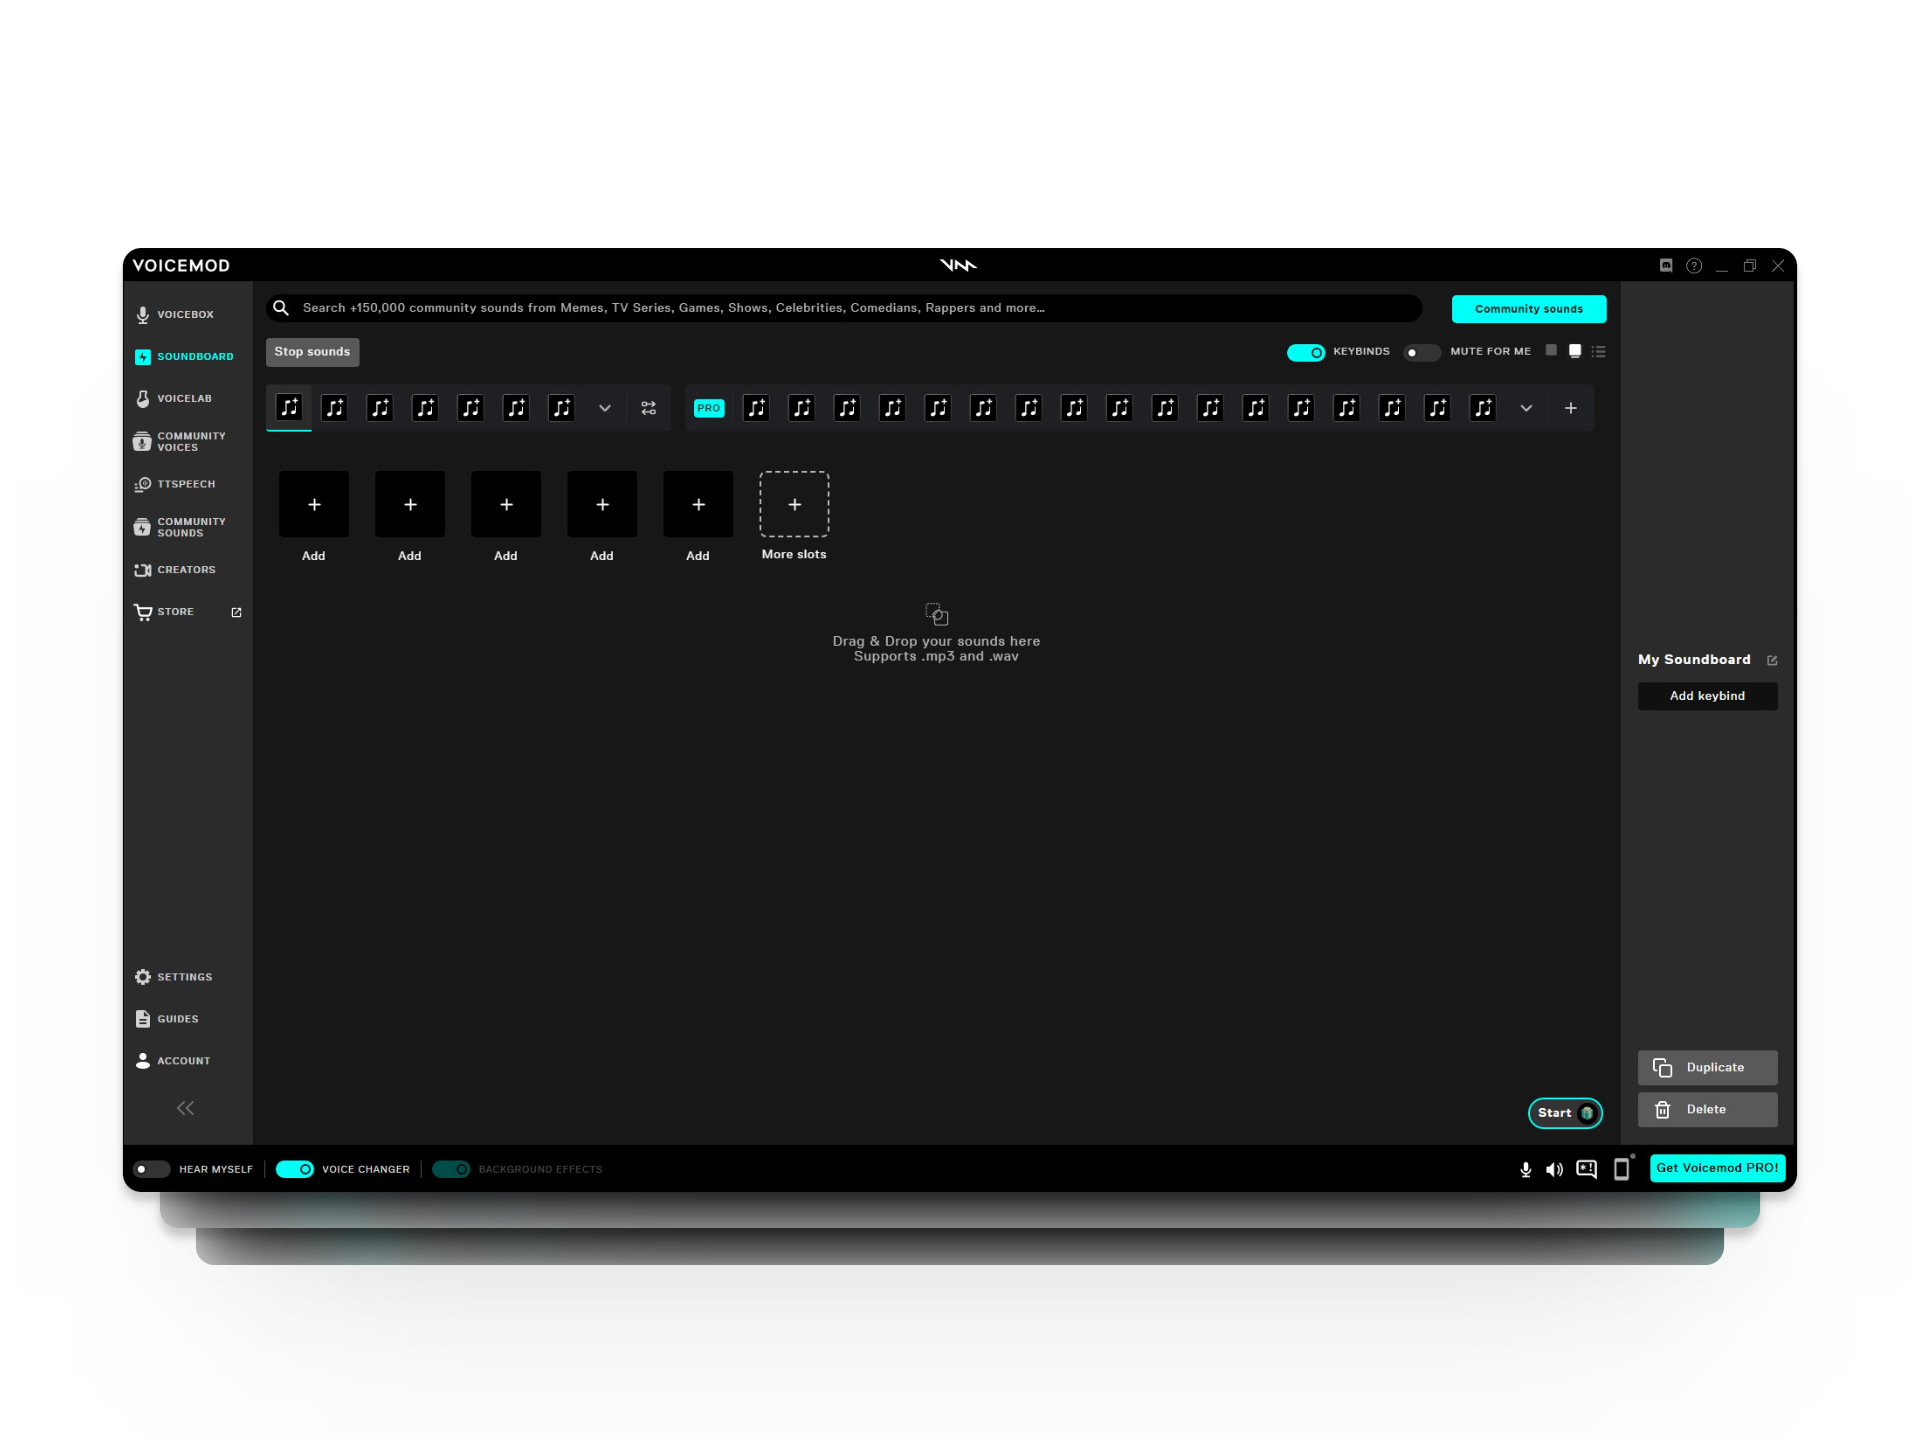Click the Stop sounds button

(x=312, y=352)
